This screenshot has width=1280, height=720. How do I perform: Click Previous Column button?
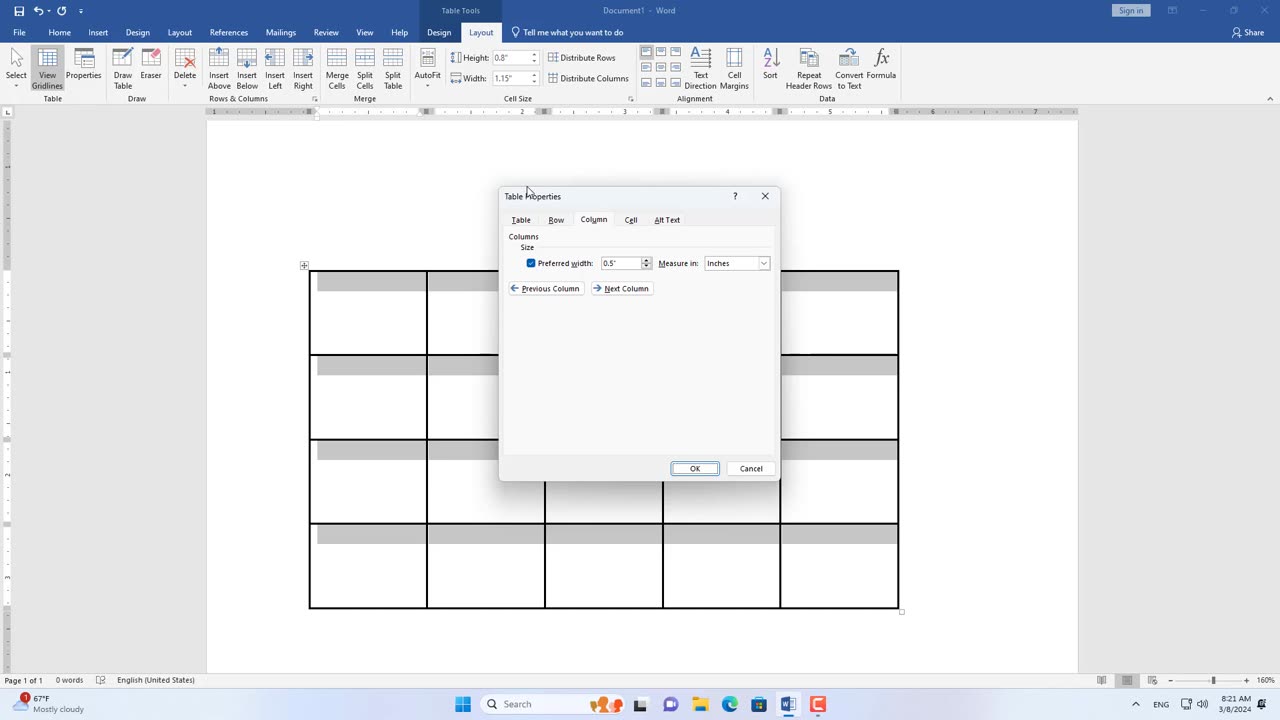point(546,288)
